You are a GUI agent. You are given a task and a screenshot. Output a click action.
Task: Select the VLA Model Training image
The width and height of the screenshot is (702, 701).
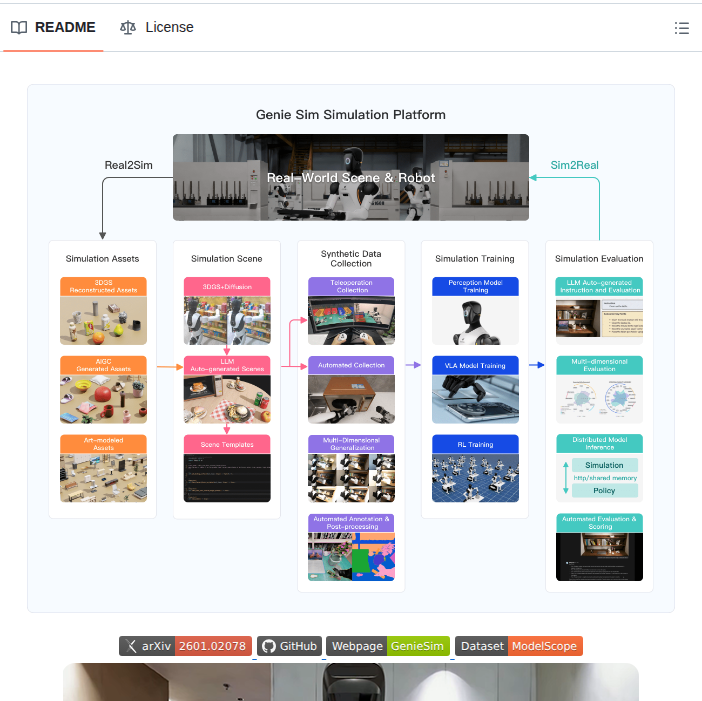pyautogui.click(x=475, y=398)
